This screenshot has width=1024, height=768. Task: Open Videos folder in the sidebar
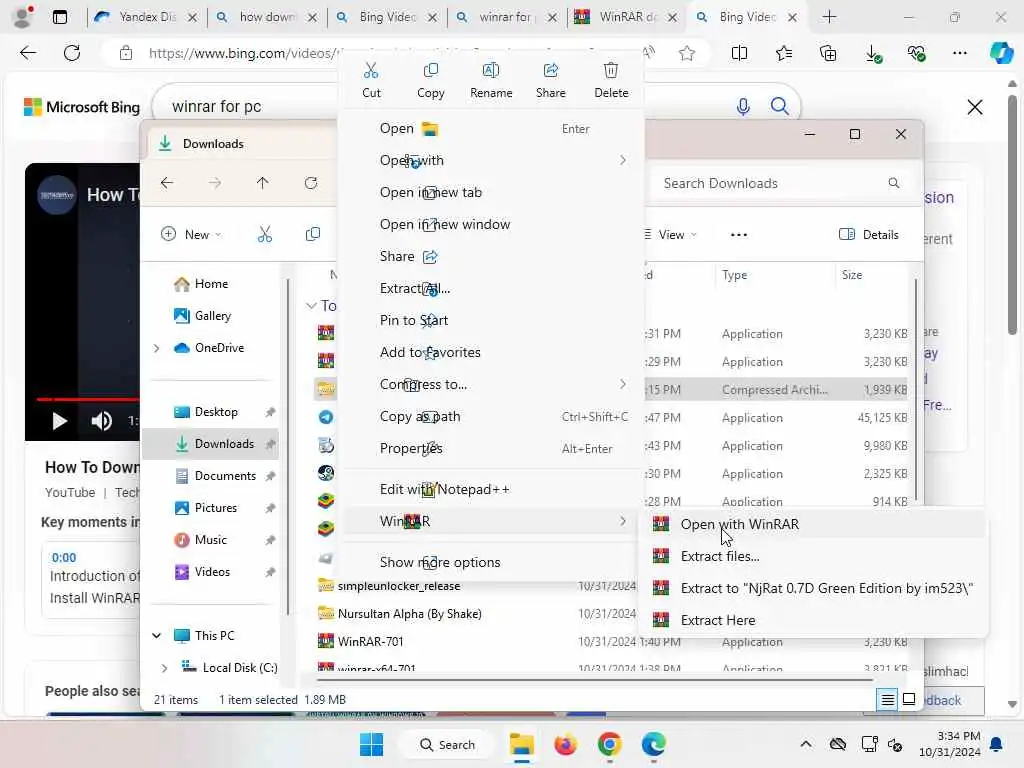[x=212, y=571]
